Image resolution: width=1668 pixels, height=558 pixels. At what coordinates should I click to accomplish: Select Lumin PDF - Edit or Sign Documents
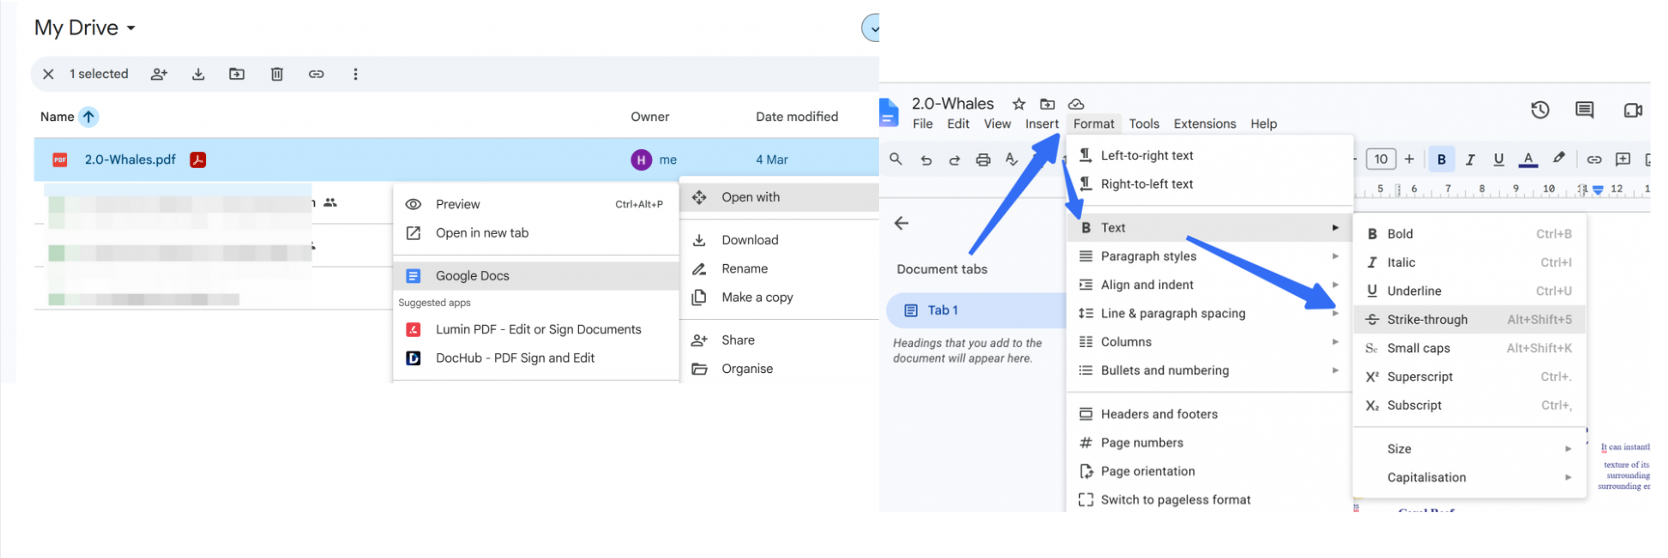click(536, 329)
